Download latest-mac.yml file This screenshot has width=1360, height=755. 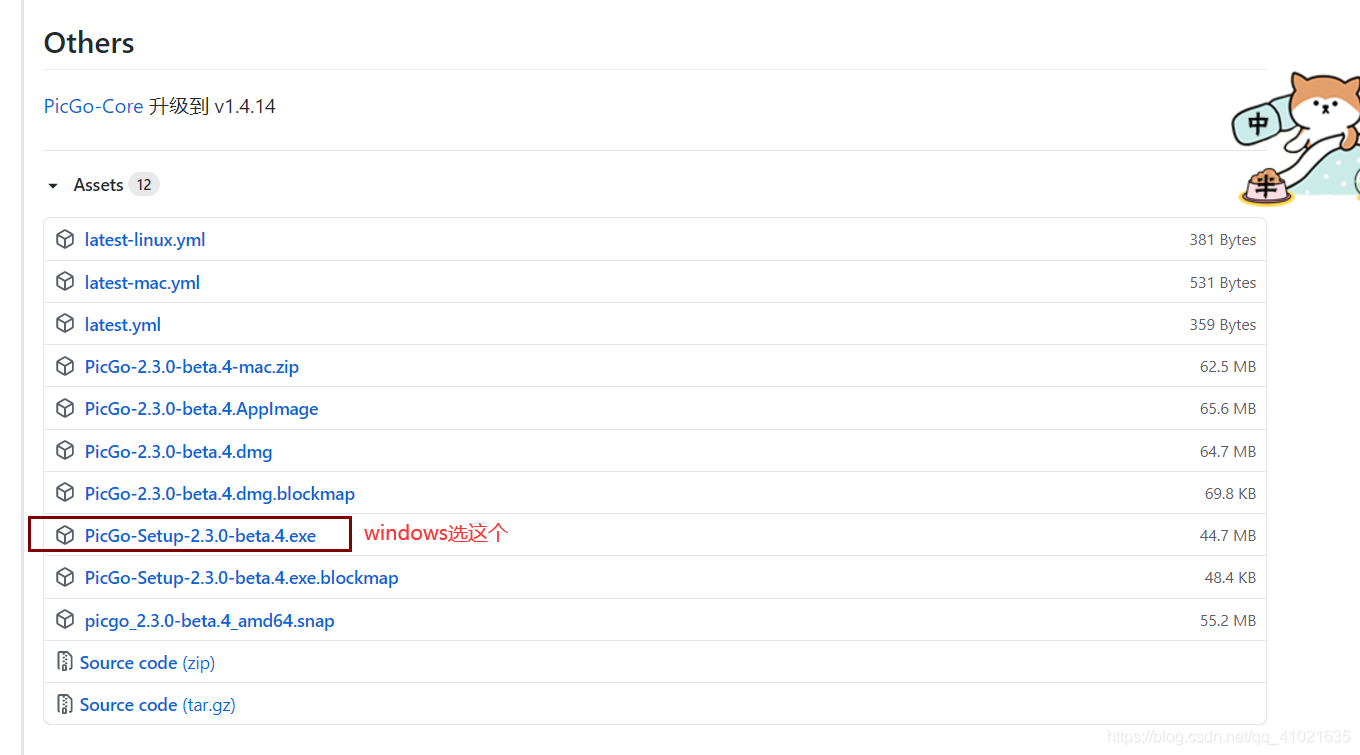(142, 283)
